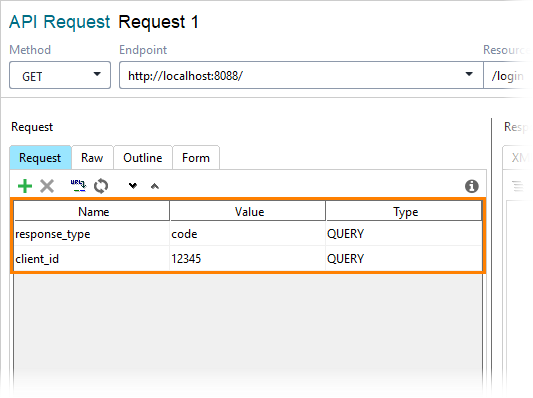Click the refresh parameters icon
The height and width of the screenshot is (398, 533).
tap(101, 186)
